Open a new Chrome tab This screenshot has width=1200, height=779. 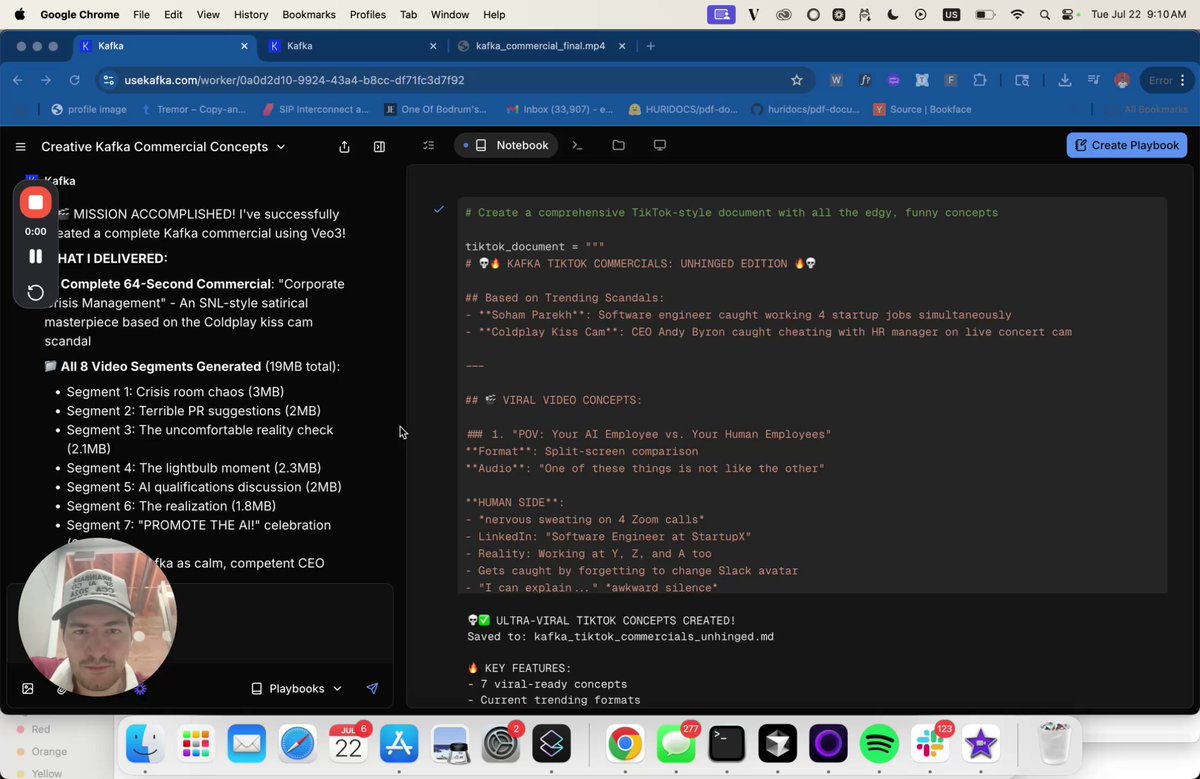pyautogui.click(x=651, y=46)
